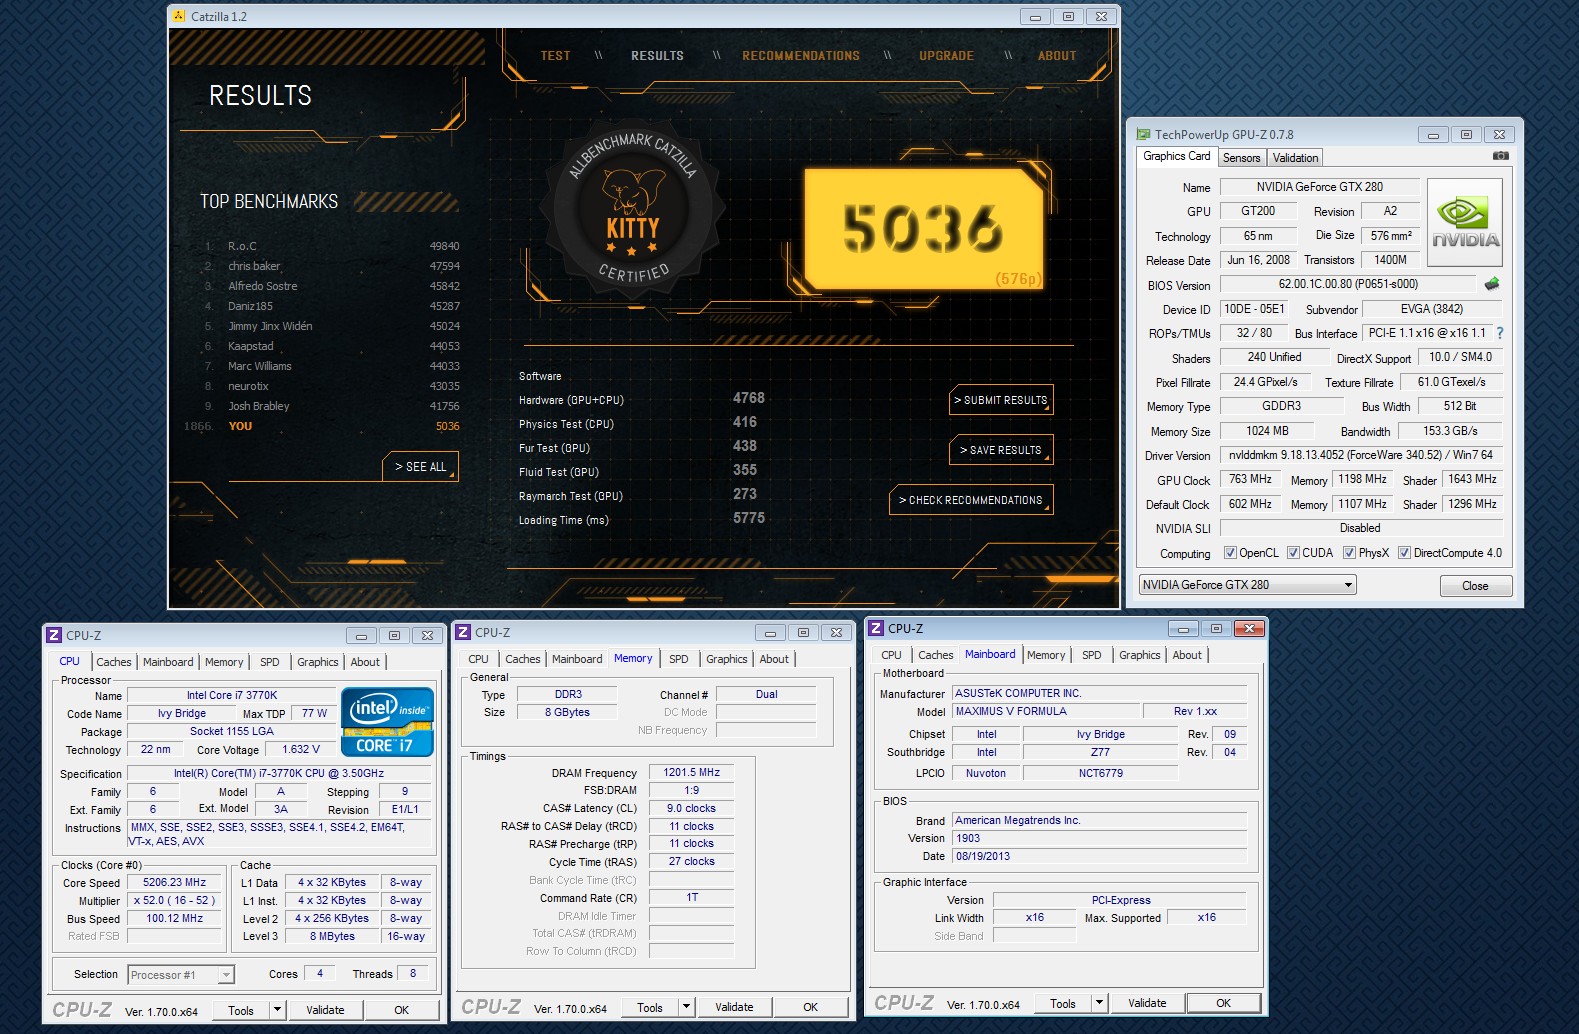The image size is (1579, 1034).
Task: Click the Core Speed 5206.23 MHz field
Action: [174, 883]
